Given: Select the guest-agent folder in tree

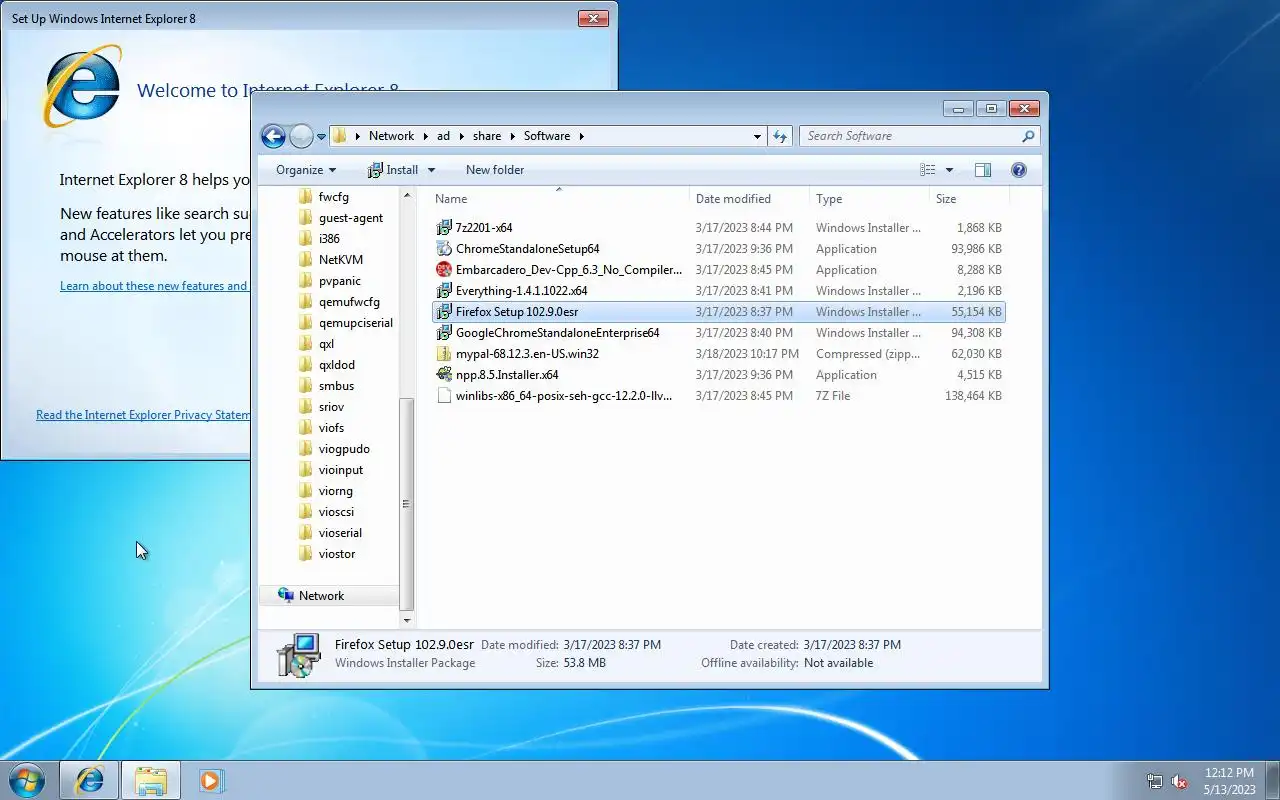Looking at the screenshot, I should 341,218.
